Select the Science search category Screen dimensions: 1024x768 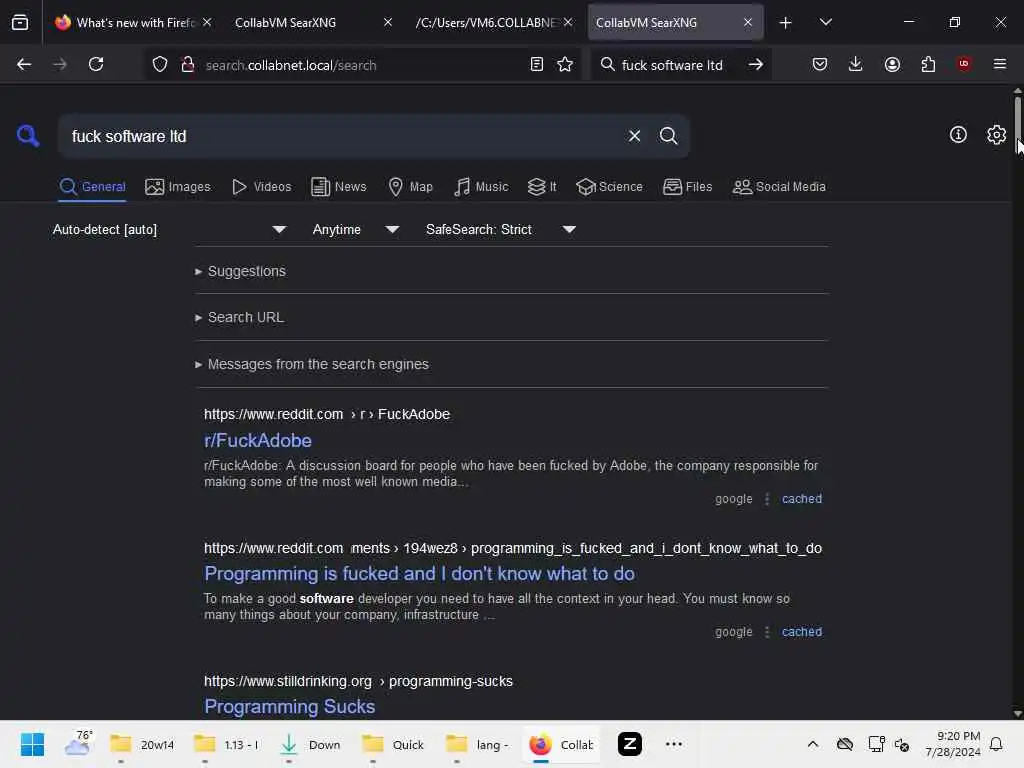609,187
